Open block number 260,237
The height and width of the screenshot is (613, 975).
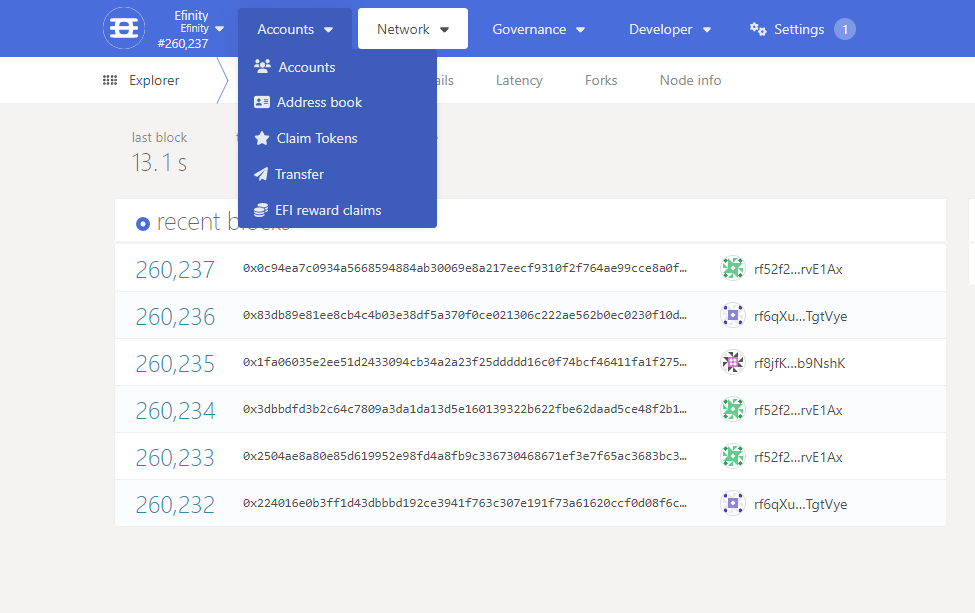pos(175,269)
